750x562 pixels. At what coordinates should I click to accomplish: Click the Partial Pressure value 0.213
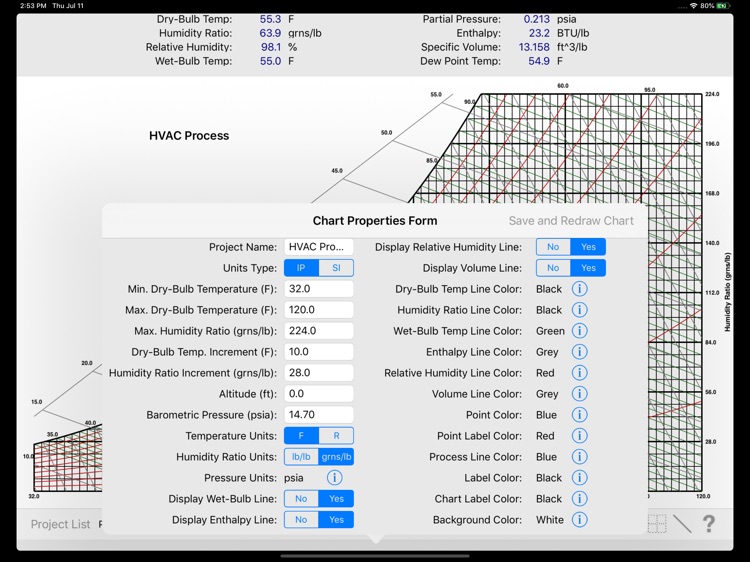(x=537, y=19)
